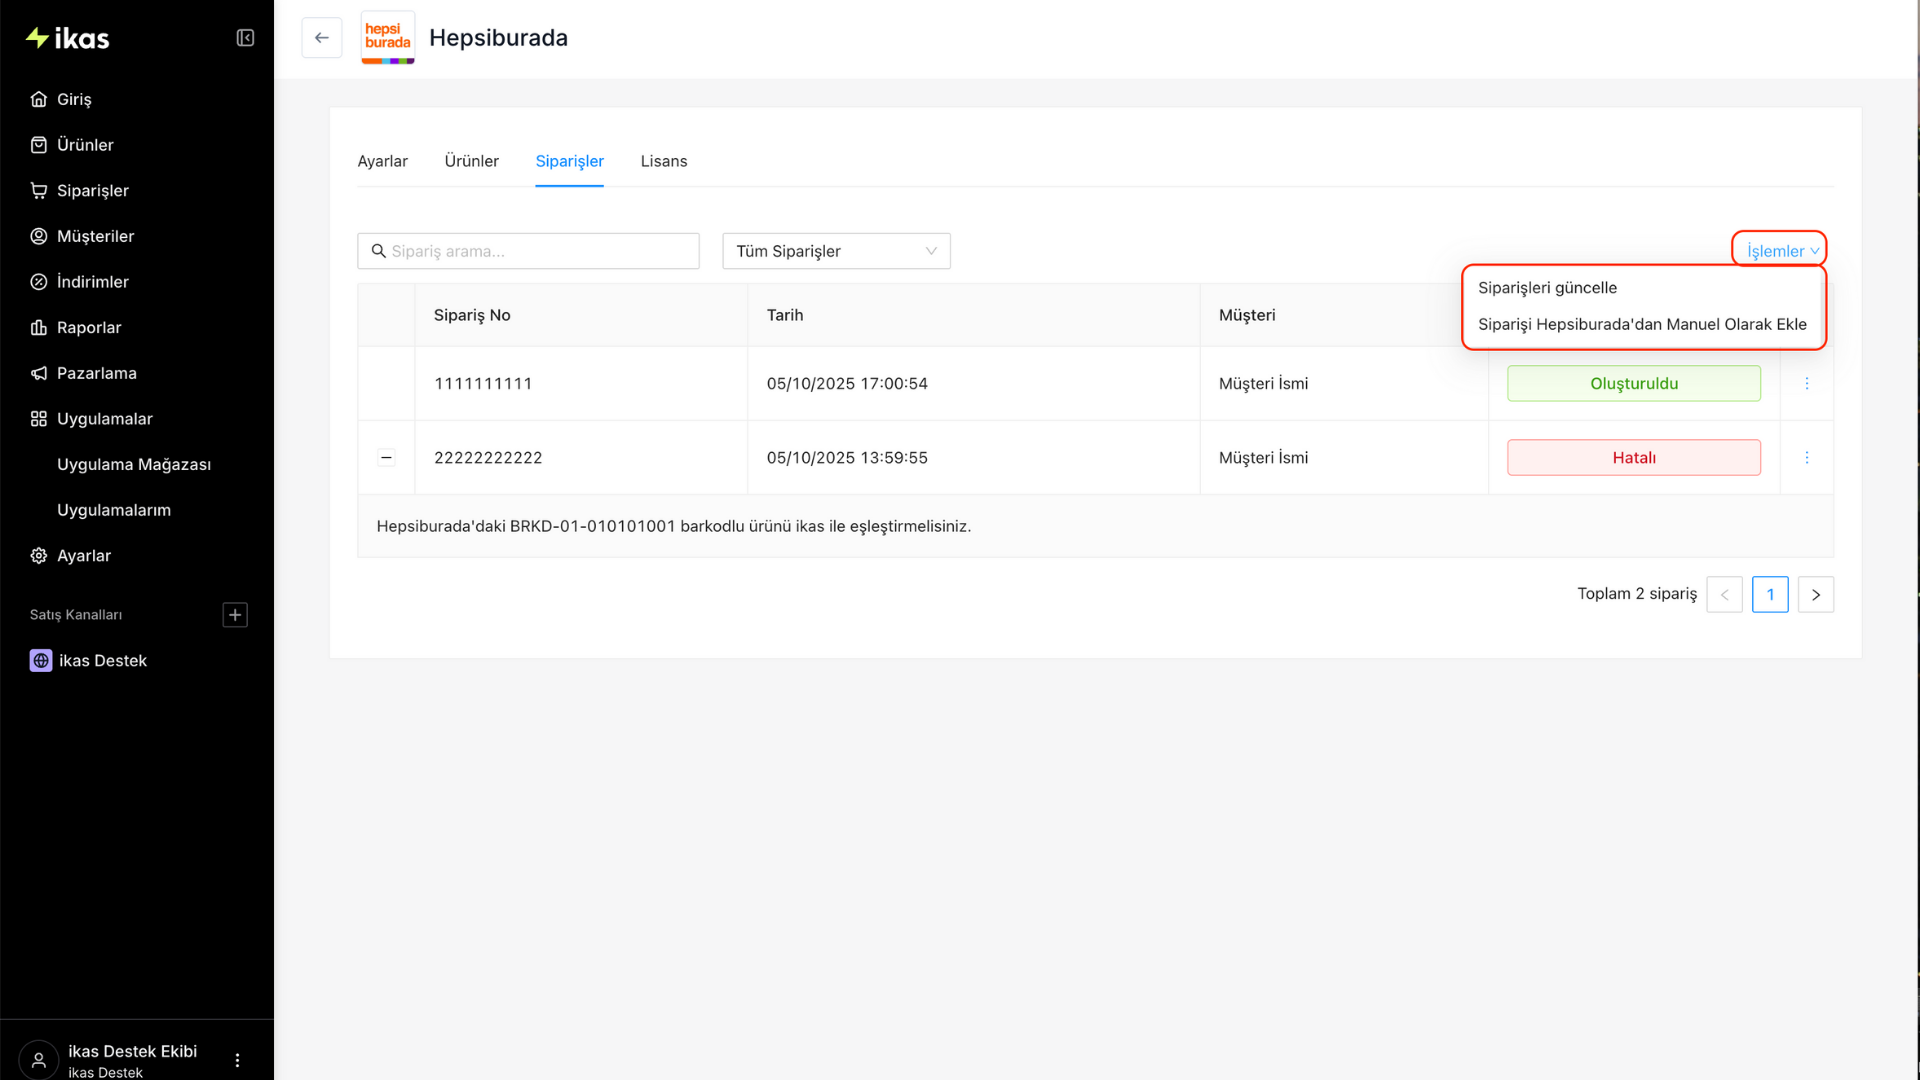Open the Tüm Siparişler filter dropdown
The height and width of the screenshot is (1080, 1920).
pyautogui.click(x=836, y=251)
